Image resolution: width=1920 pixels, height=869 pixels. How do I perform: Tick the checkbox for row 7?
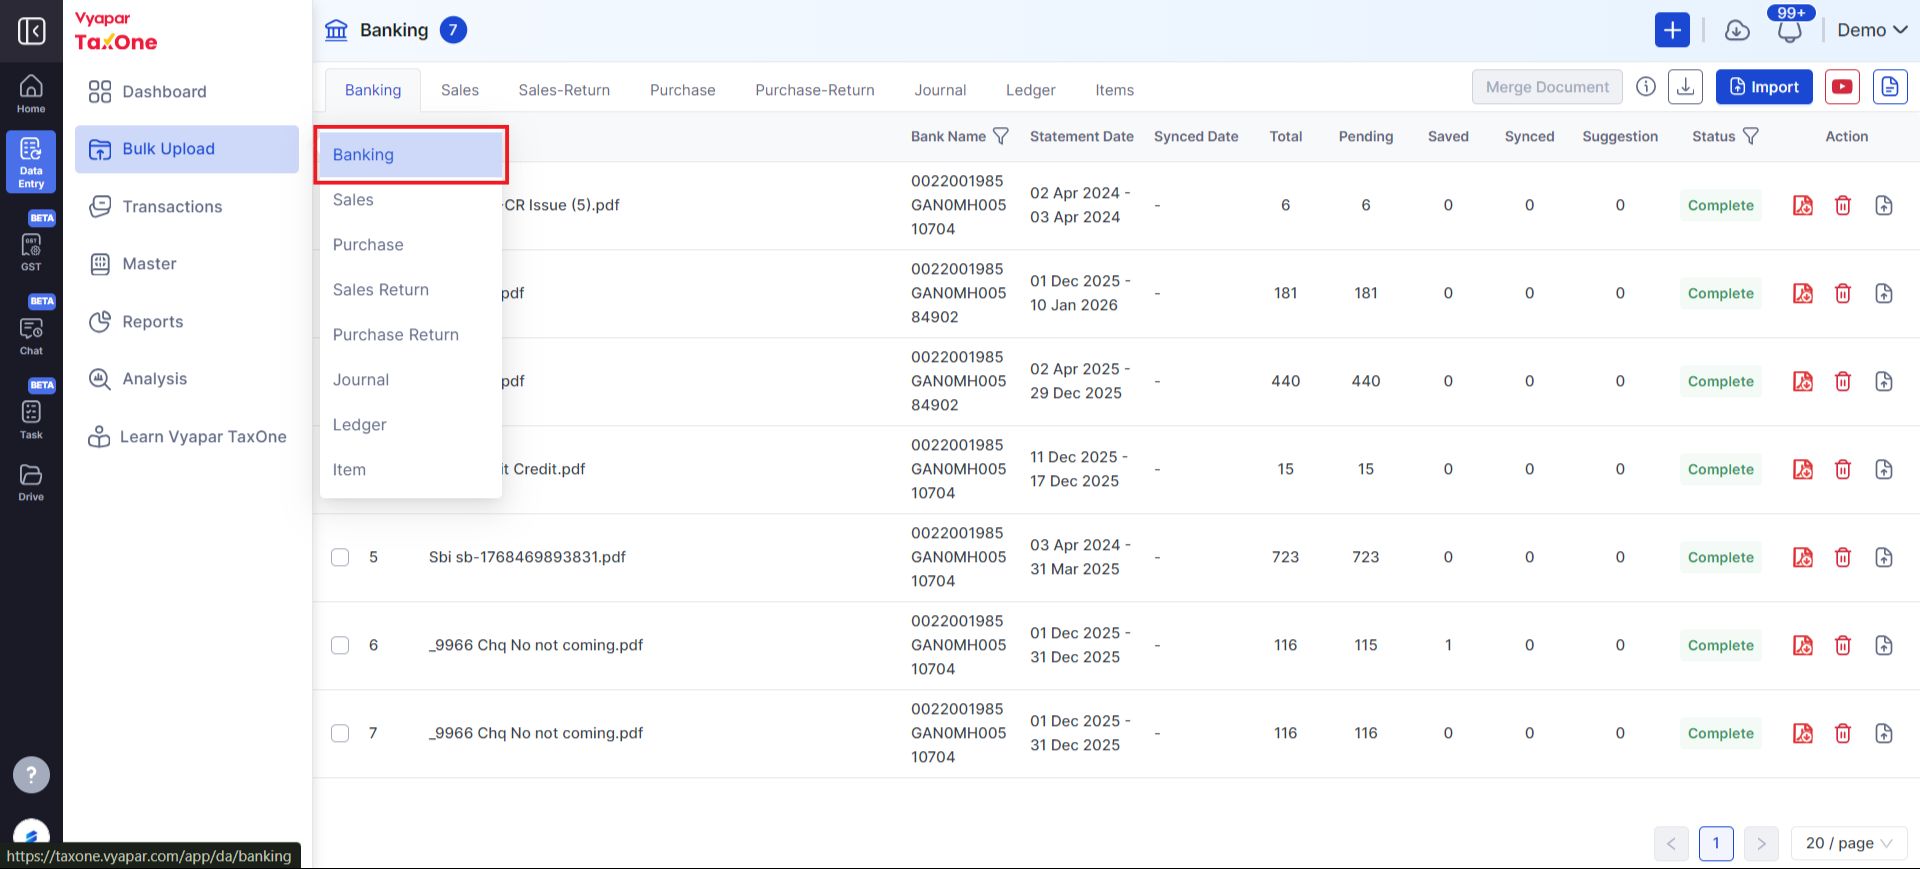pyautogui.click(x=340, y=733)
